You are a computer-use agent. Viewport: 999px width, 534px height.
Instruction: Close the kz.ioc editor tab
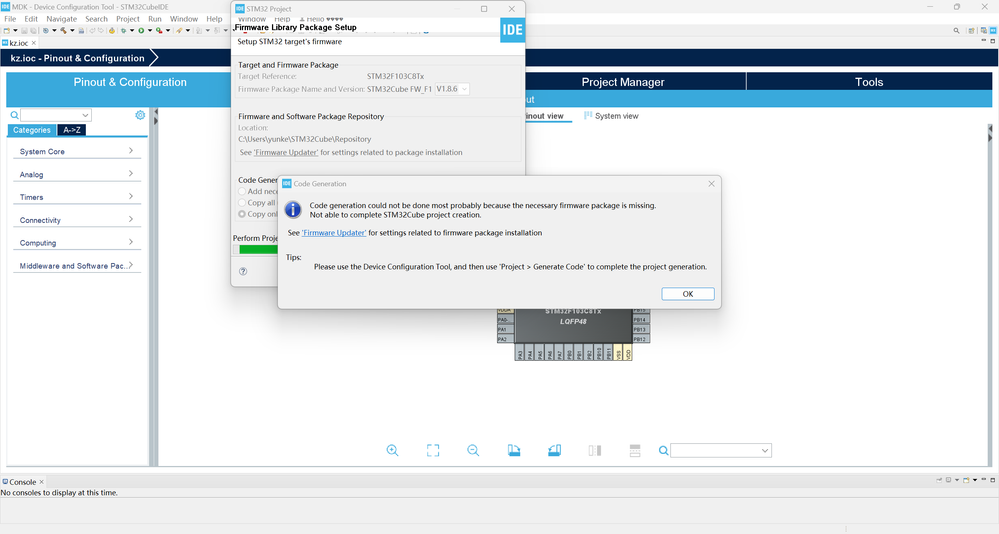point(34,43)
